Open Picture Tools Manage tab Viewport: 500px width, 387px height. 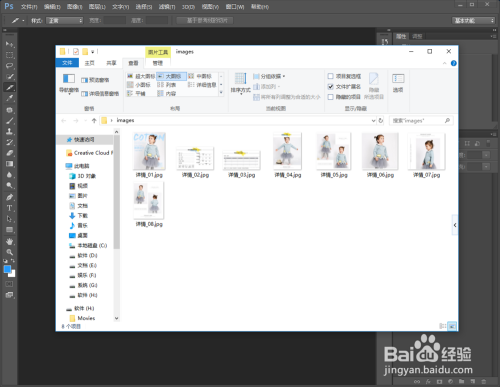tap(158, 63)
